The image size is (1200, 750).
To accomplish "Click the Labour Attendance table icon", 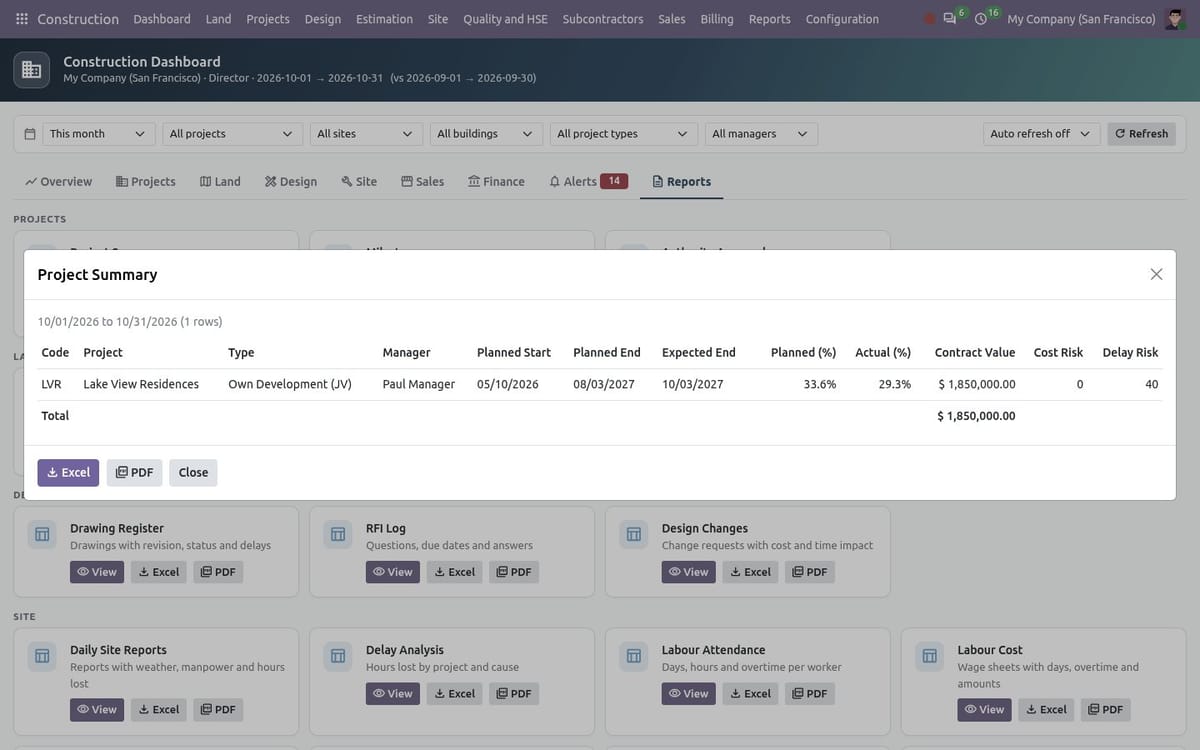I will point(634,657).
